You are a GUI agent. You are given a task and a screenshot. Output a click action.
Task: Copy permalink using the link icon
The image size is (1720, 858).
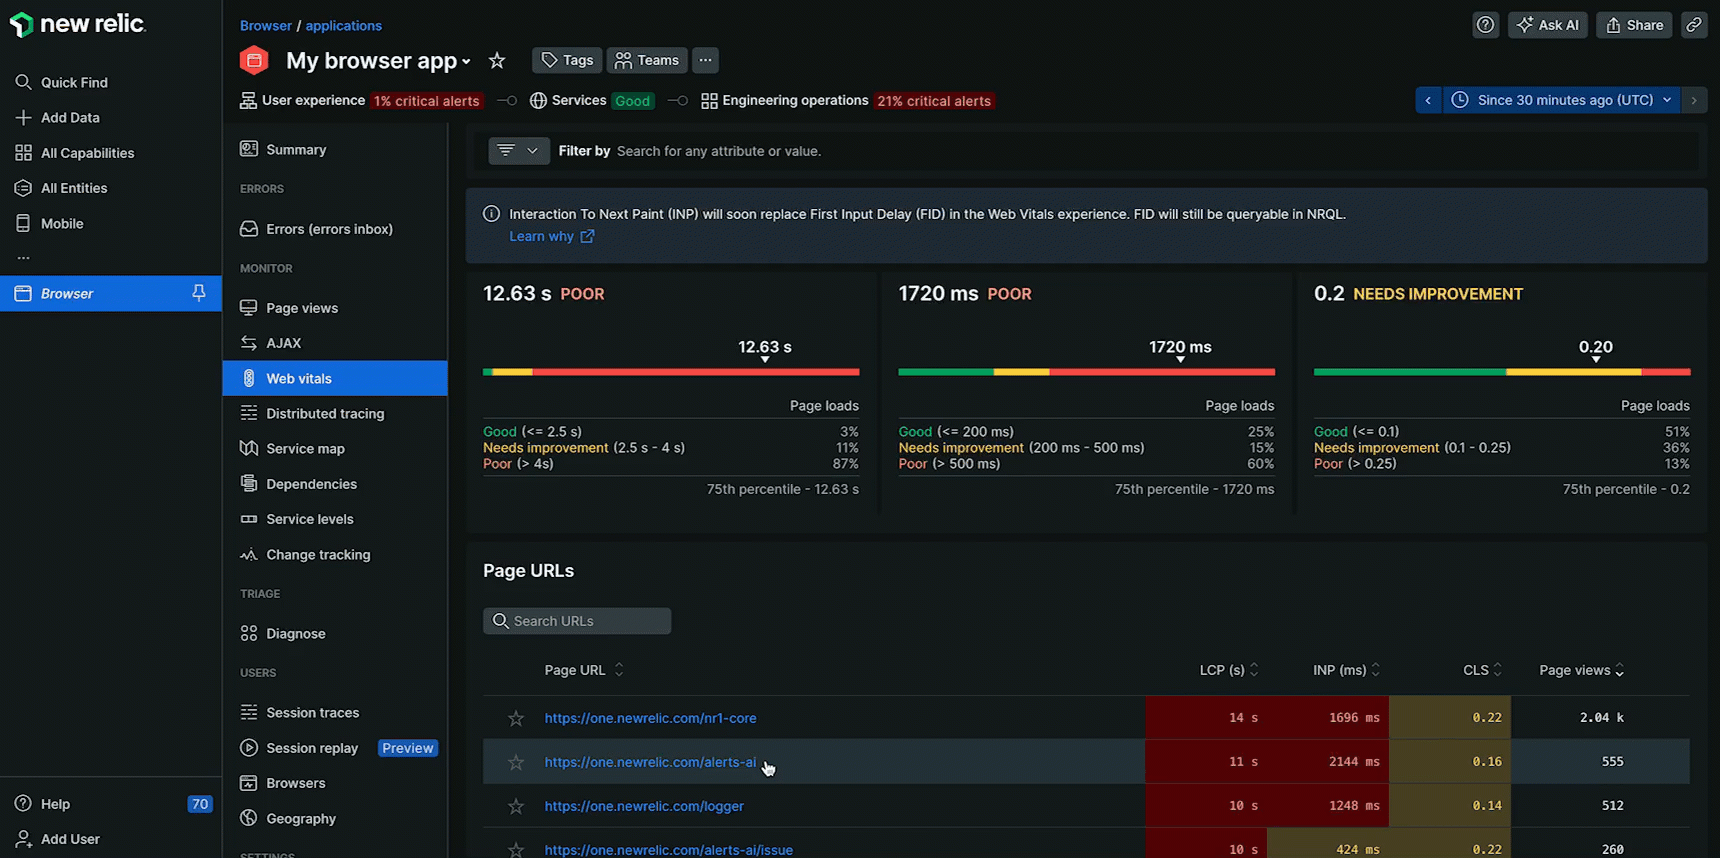[x=1693, y=25]
